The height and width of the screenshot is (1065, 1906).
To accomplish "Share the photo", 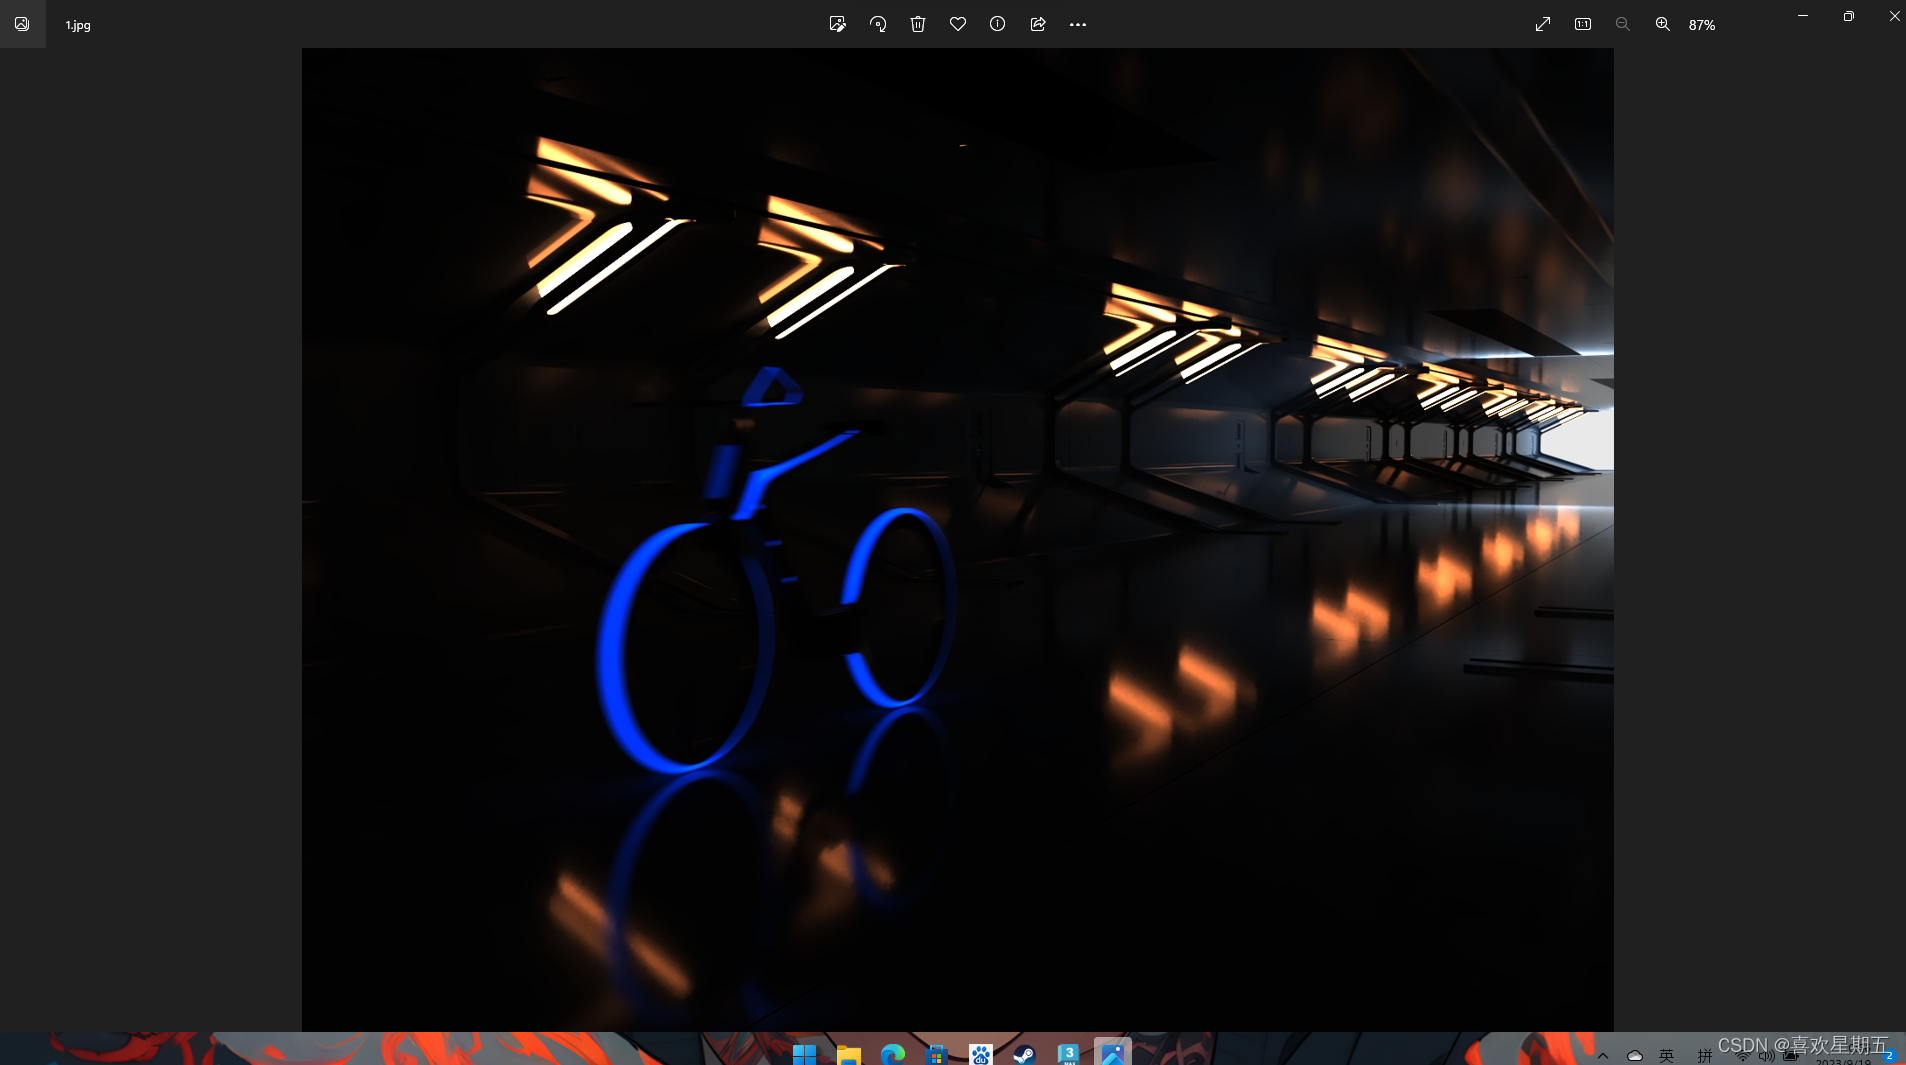I will [x=1038, y=24].
